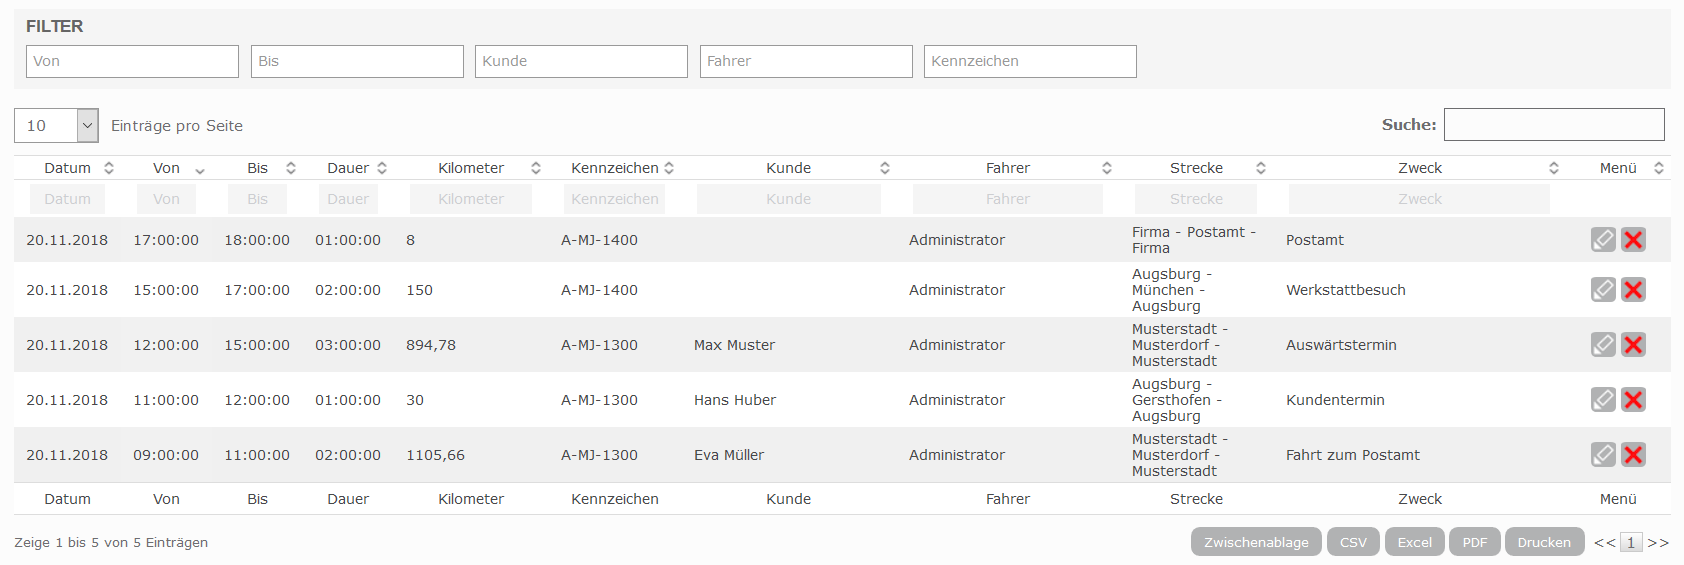Screen dimensions: 1684x565
Task: Export the table as PDF
Action: (1474, 542)
